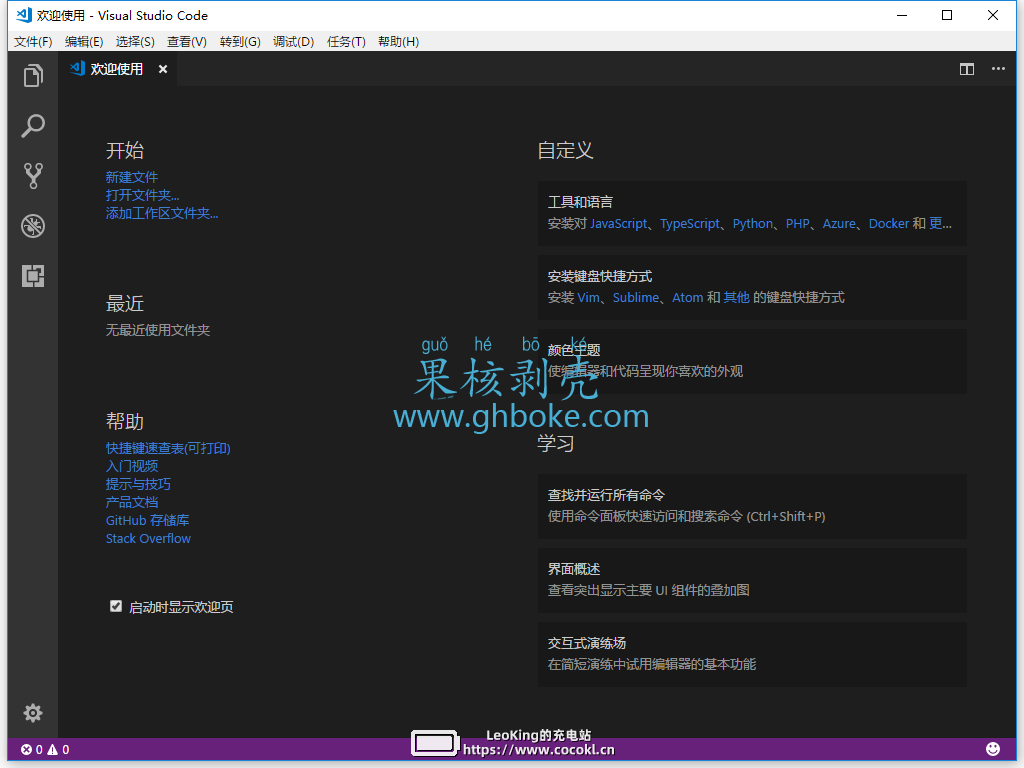Screen dimensions: 1024x768
Task: Open the Manage gear icon
Action: pos(33,712)
